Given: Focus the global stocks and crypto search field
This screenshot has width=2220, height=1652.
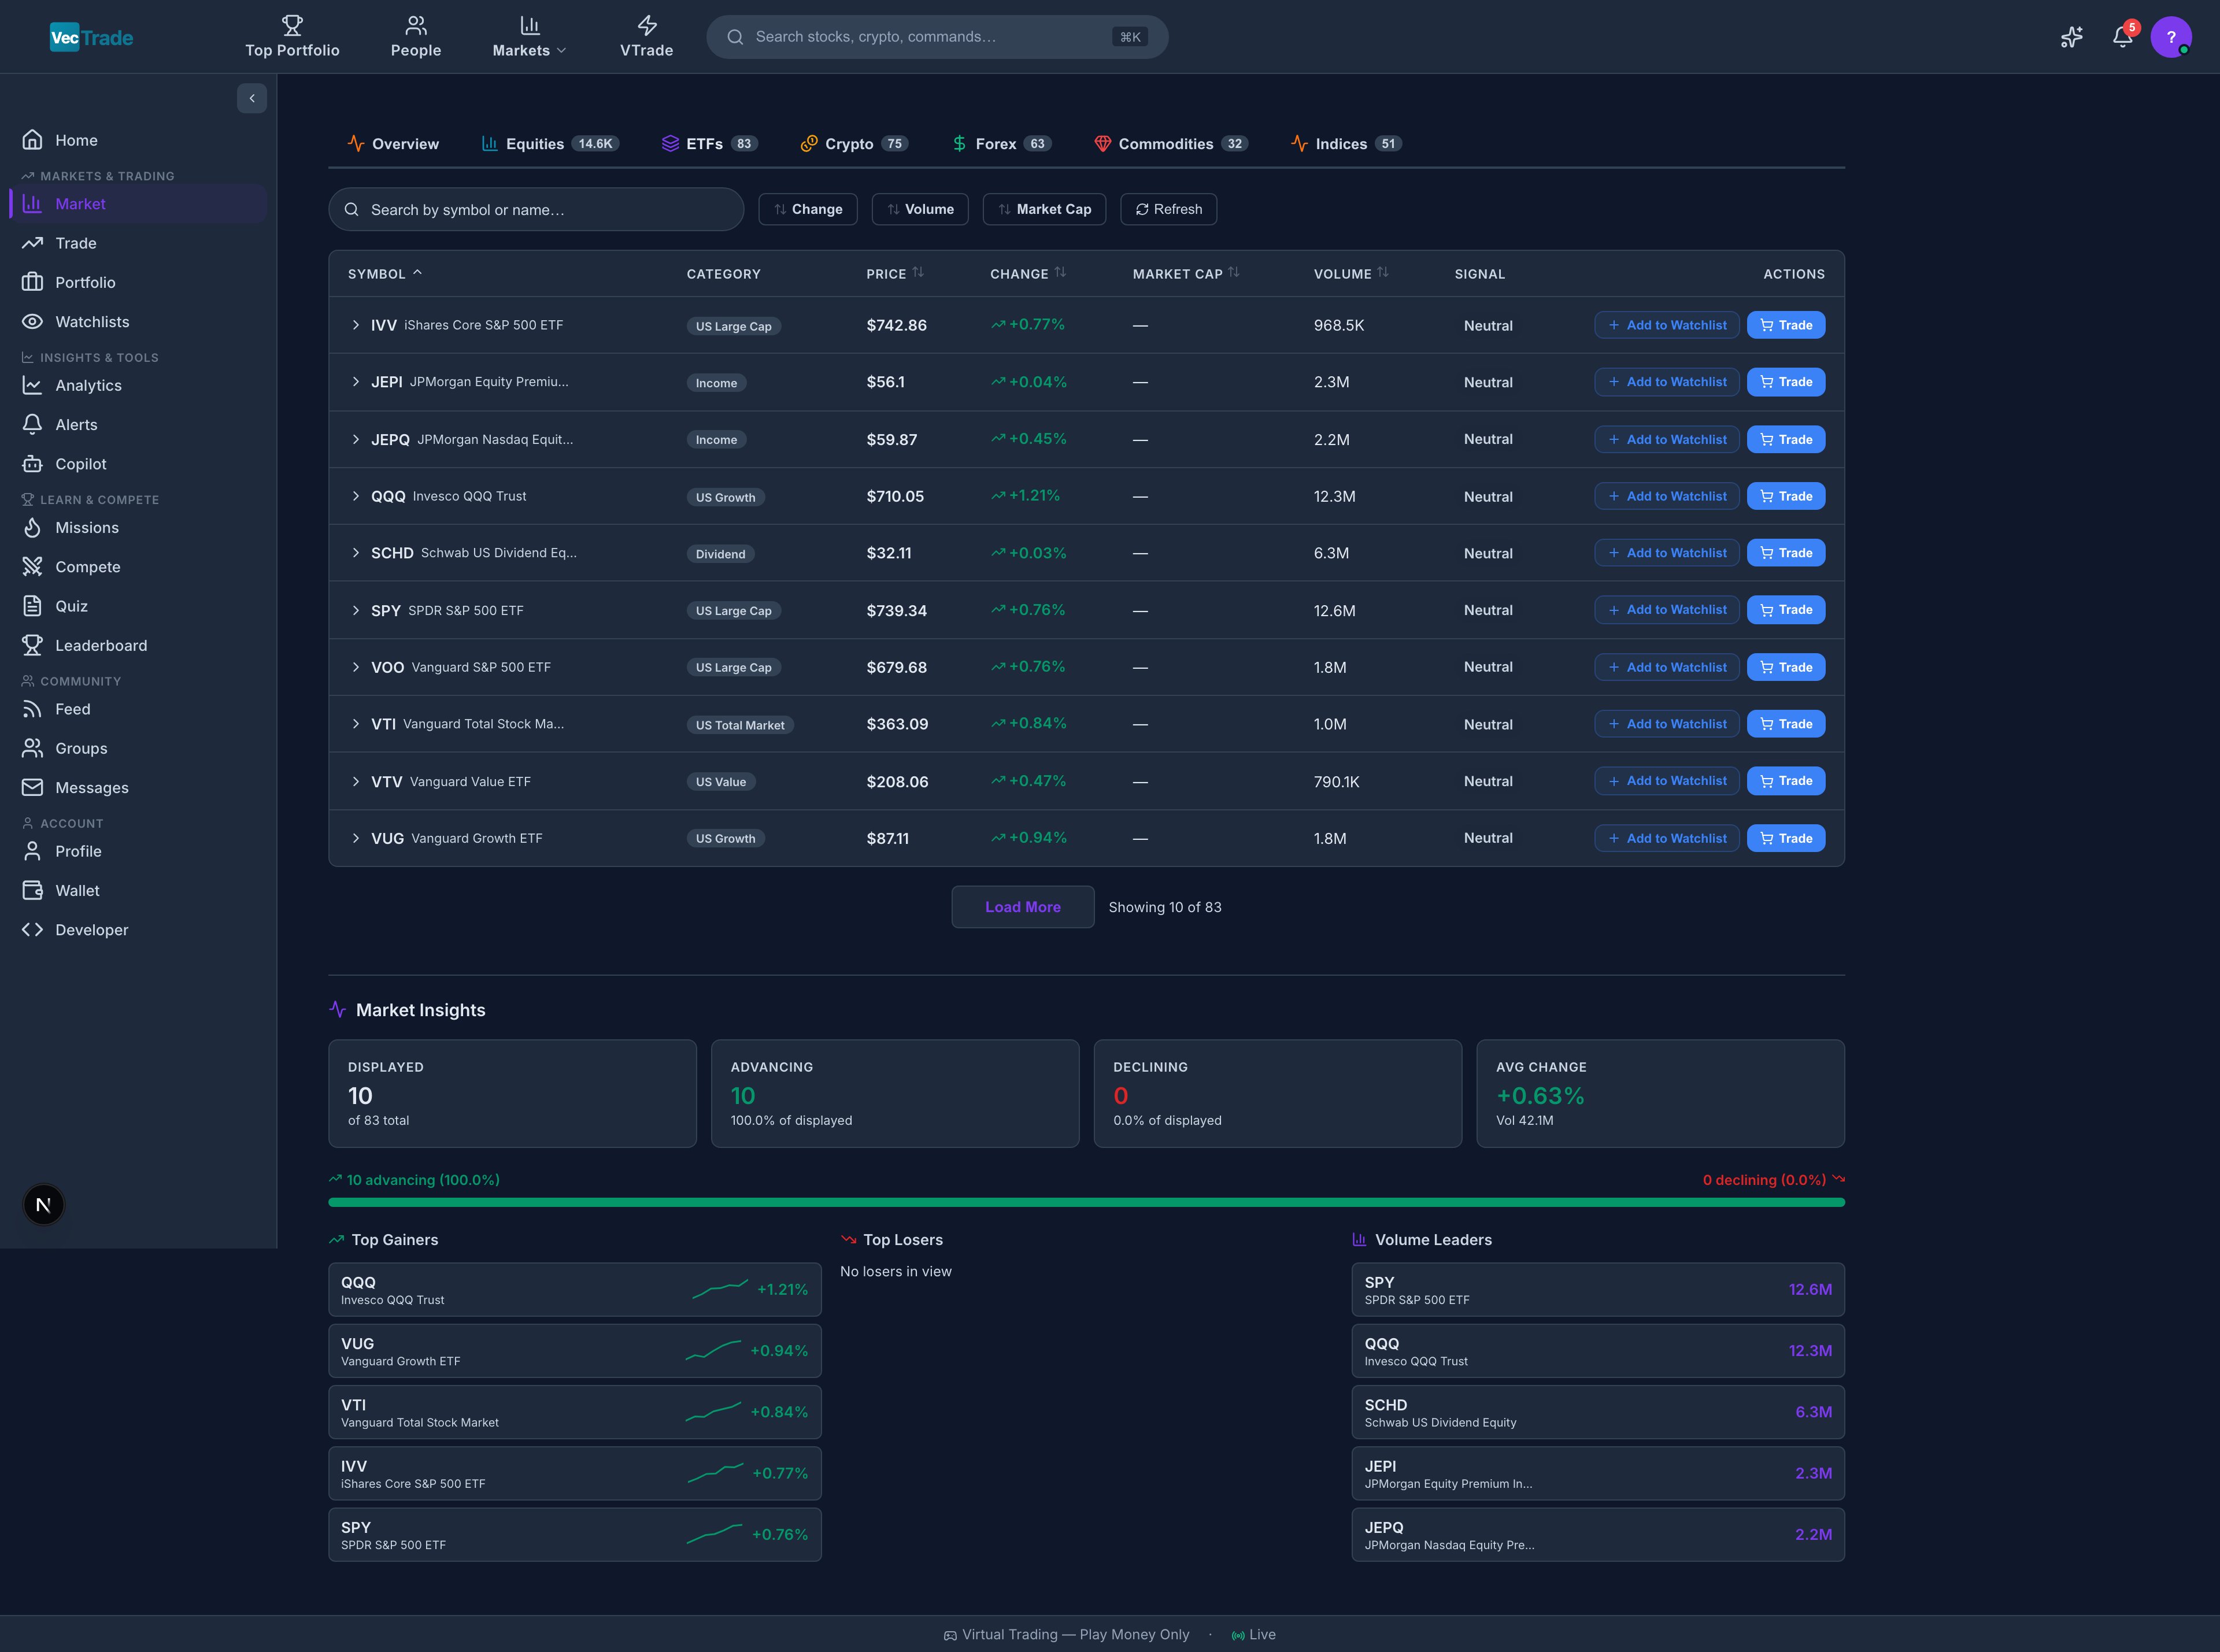Looking at the screenshot, I should point(937,37).
